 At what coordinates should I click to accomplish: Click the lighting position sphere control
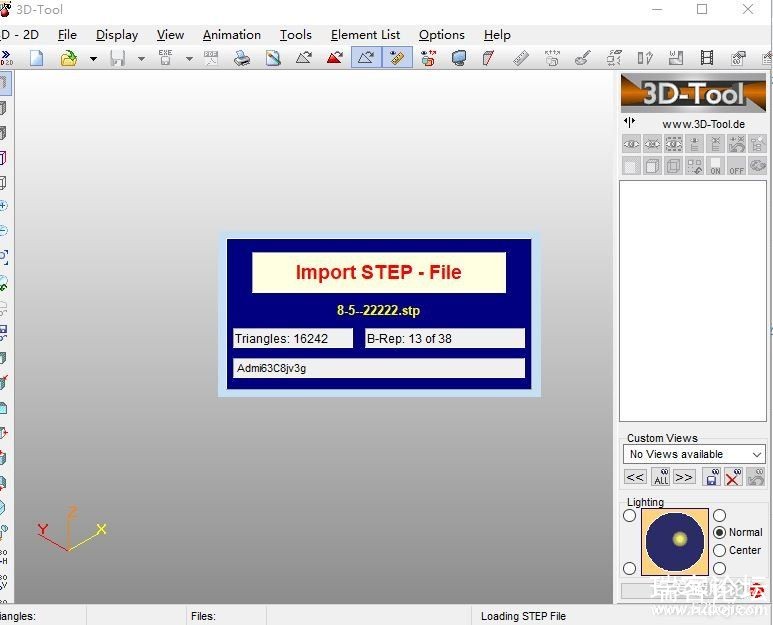point(674,542)
